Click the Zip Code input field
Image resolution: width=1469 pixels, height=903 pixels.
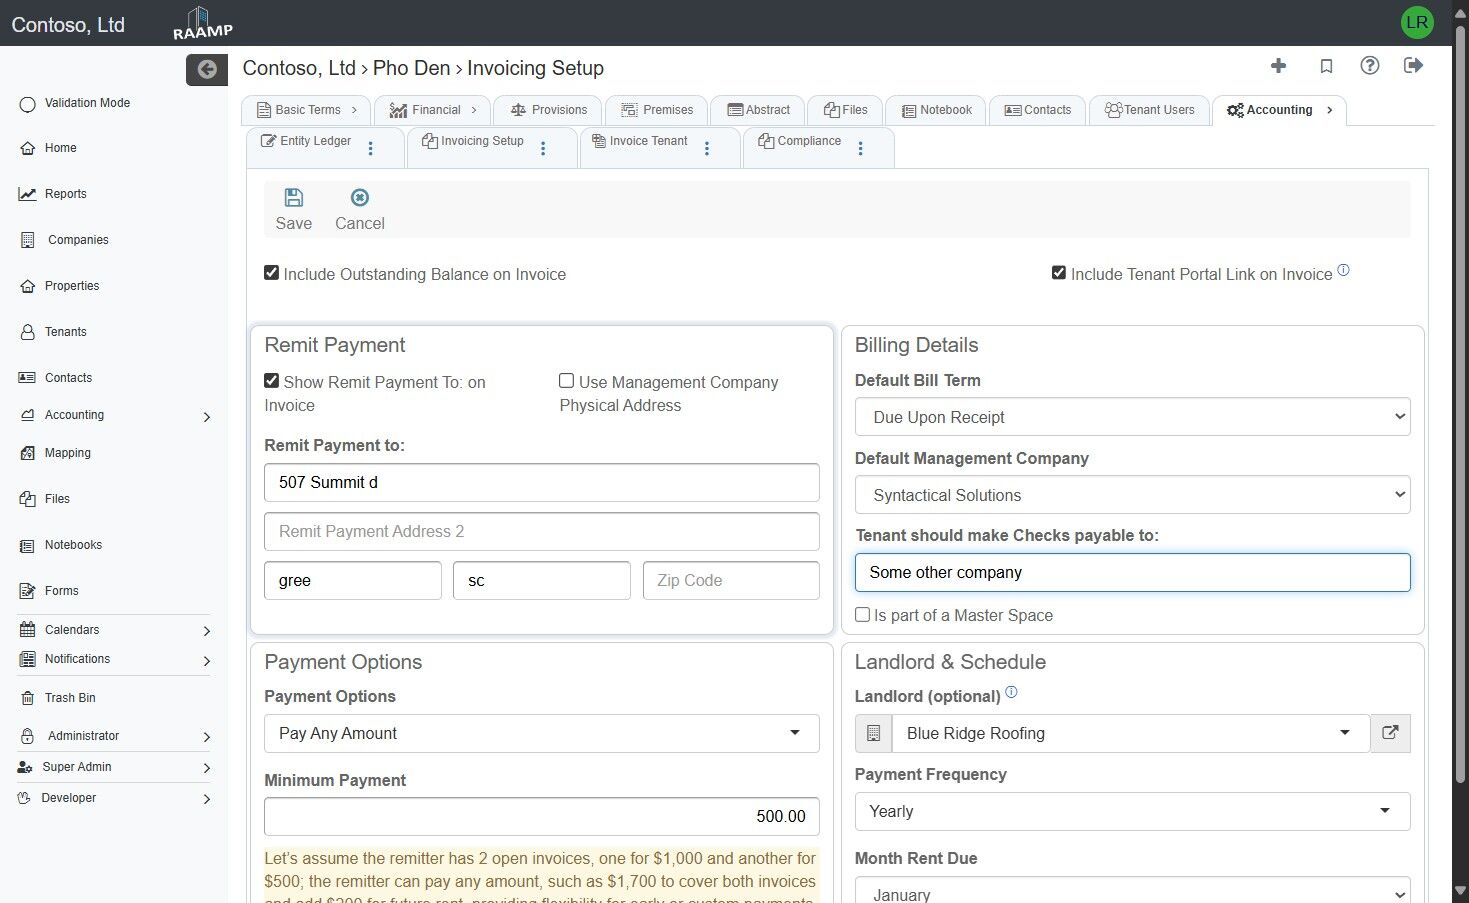click(x=731, y=580)
